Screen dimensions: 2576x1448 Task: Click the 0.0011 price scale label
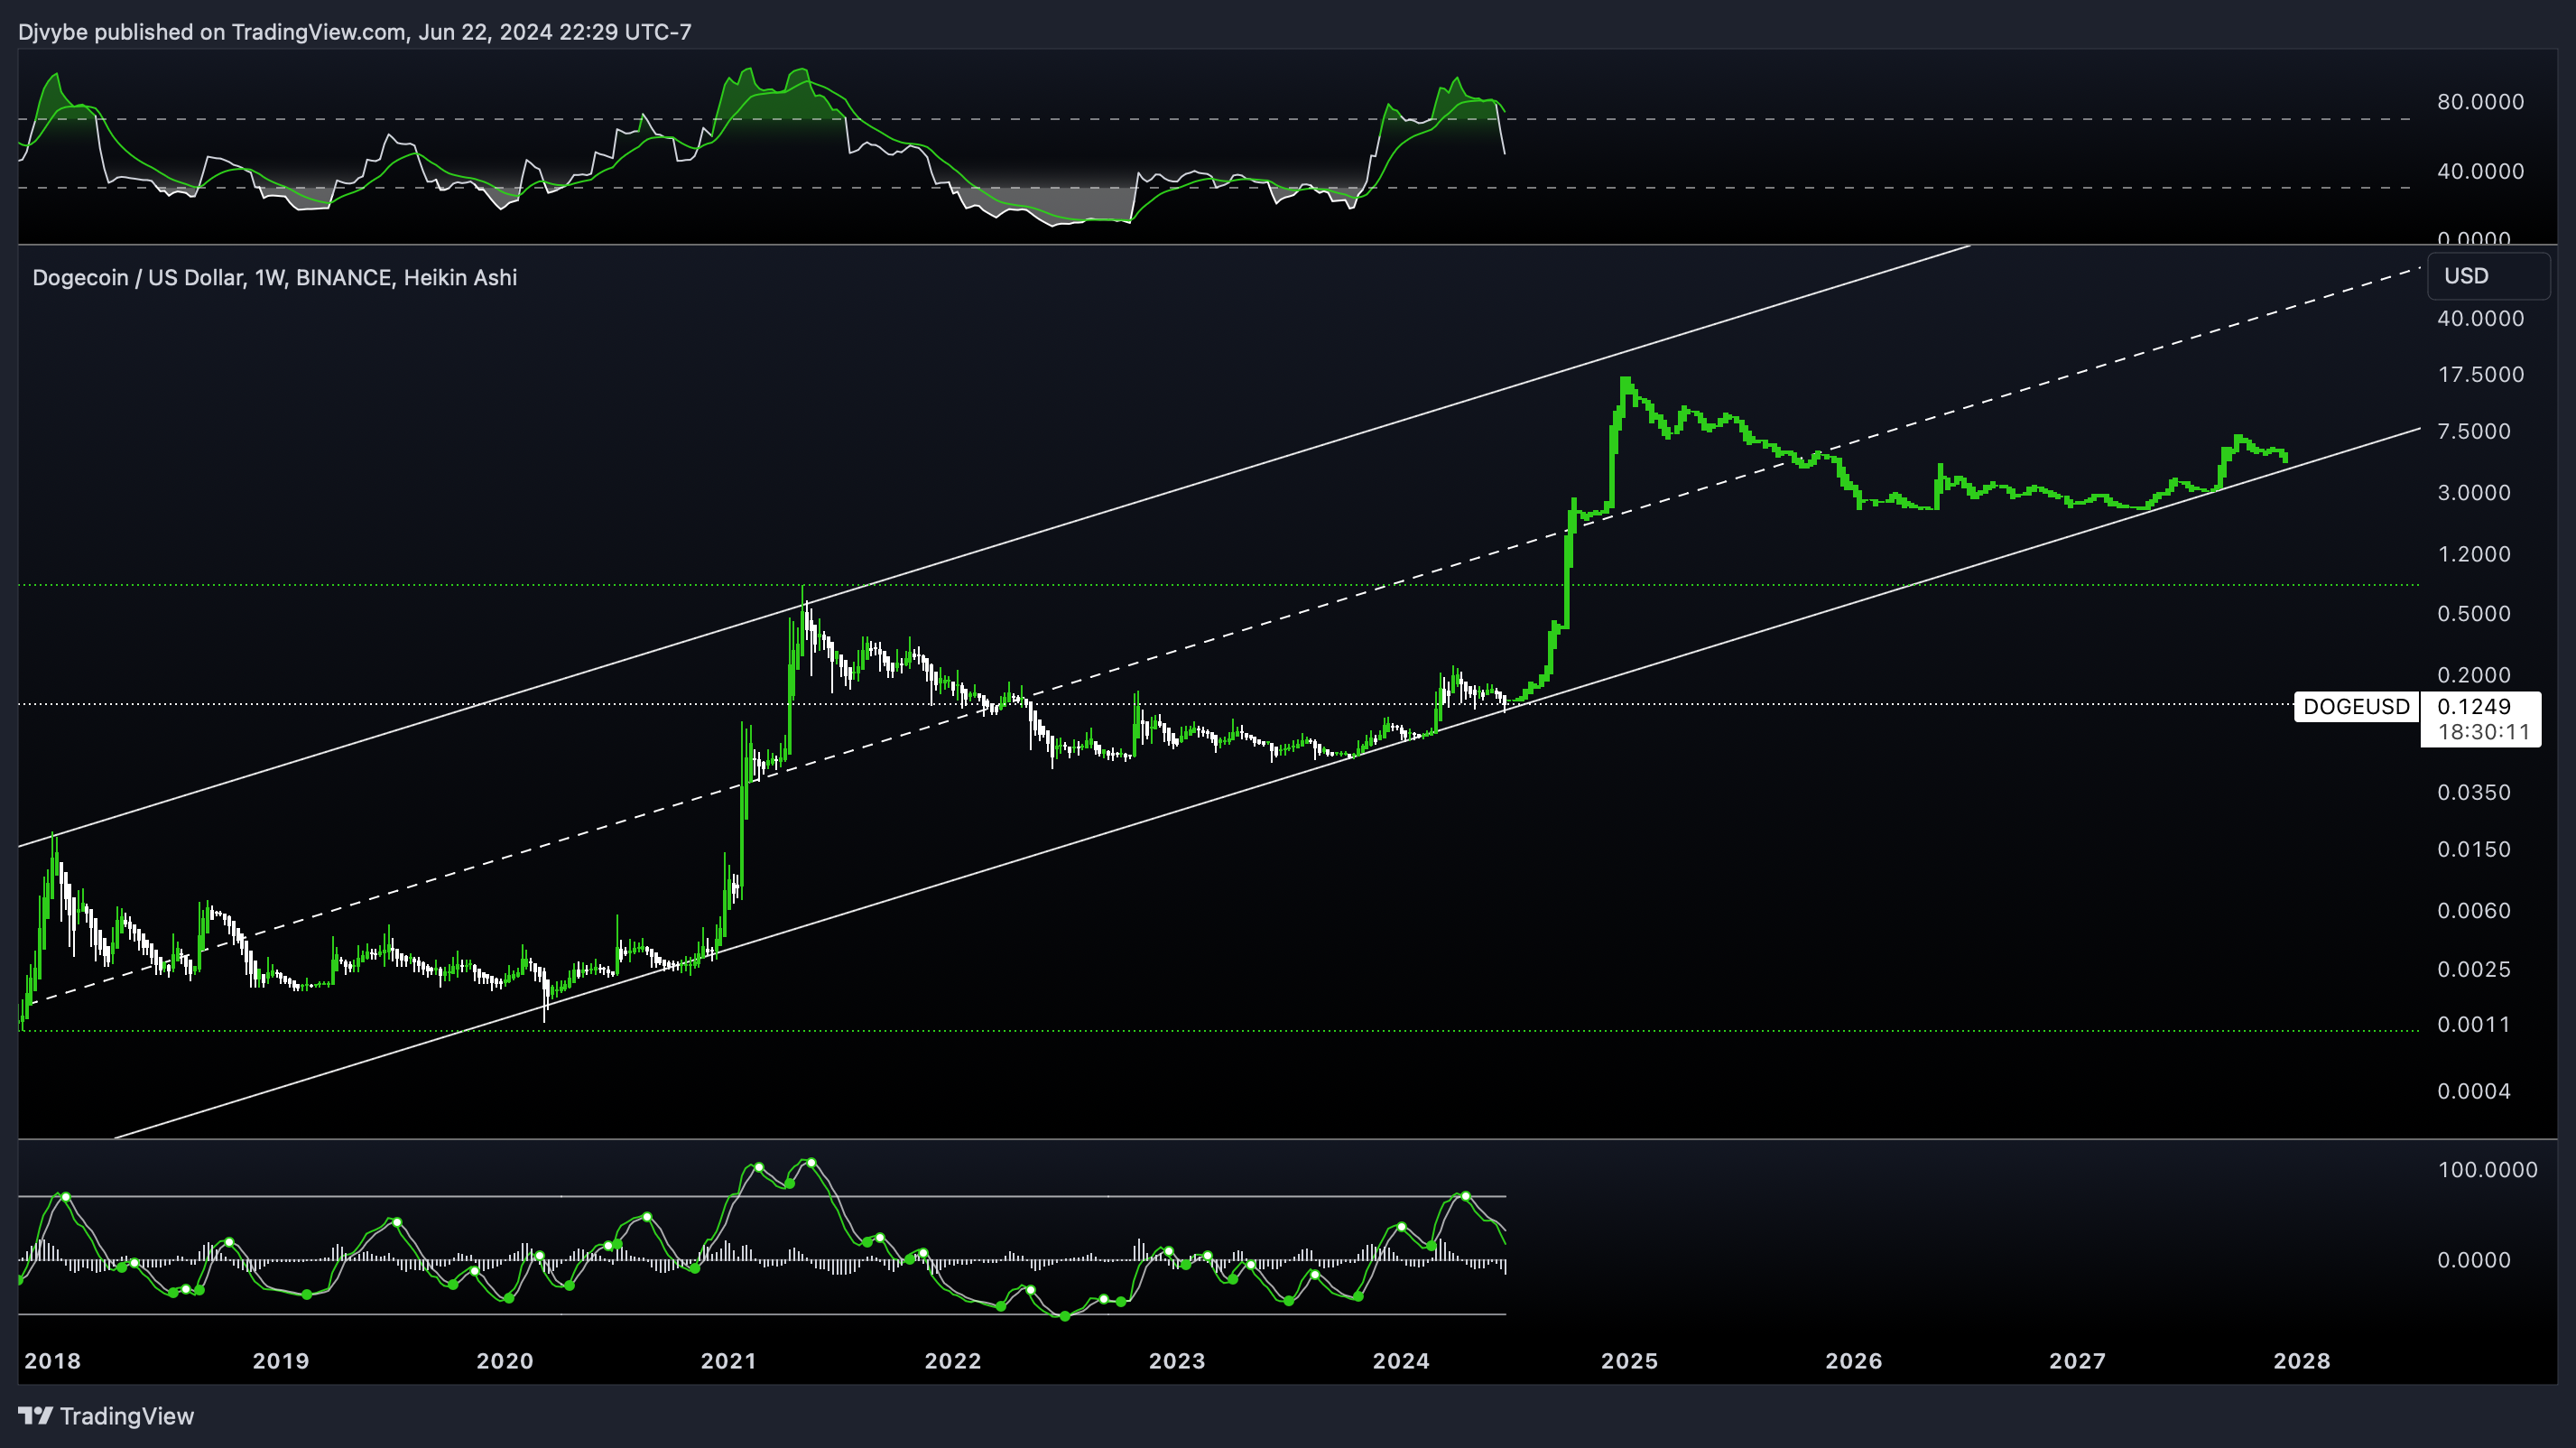tap(2474, 1024)
